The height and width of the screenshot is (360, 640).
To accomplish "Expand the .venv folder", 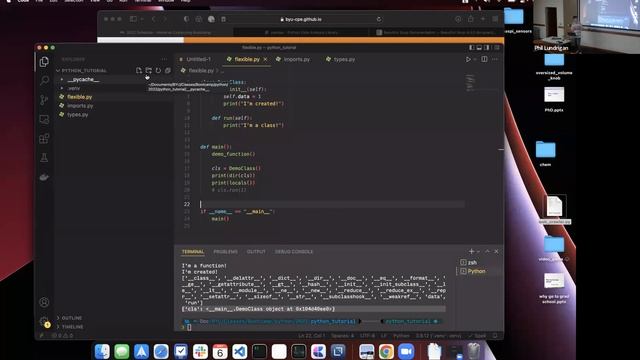I will coord(73,88).
